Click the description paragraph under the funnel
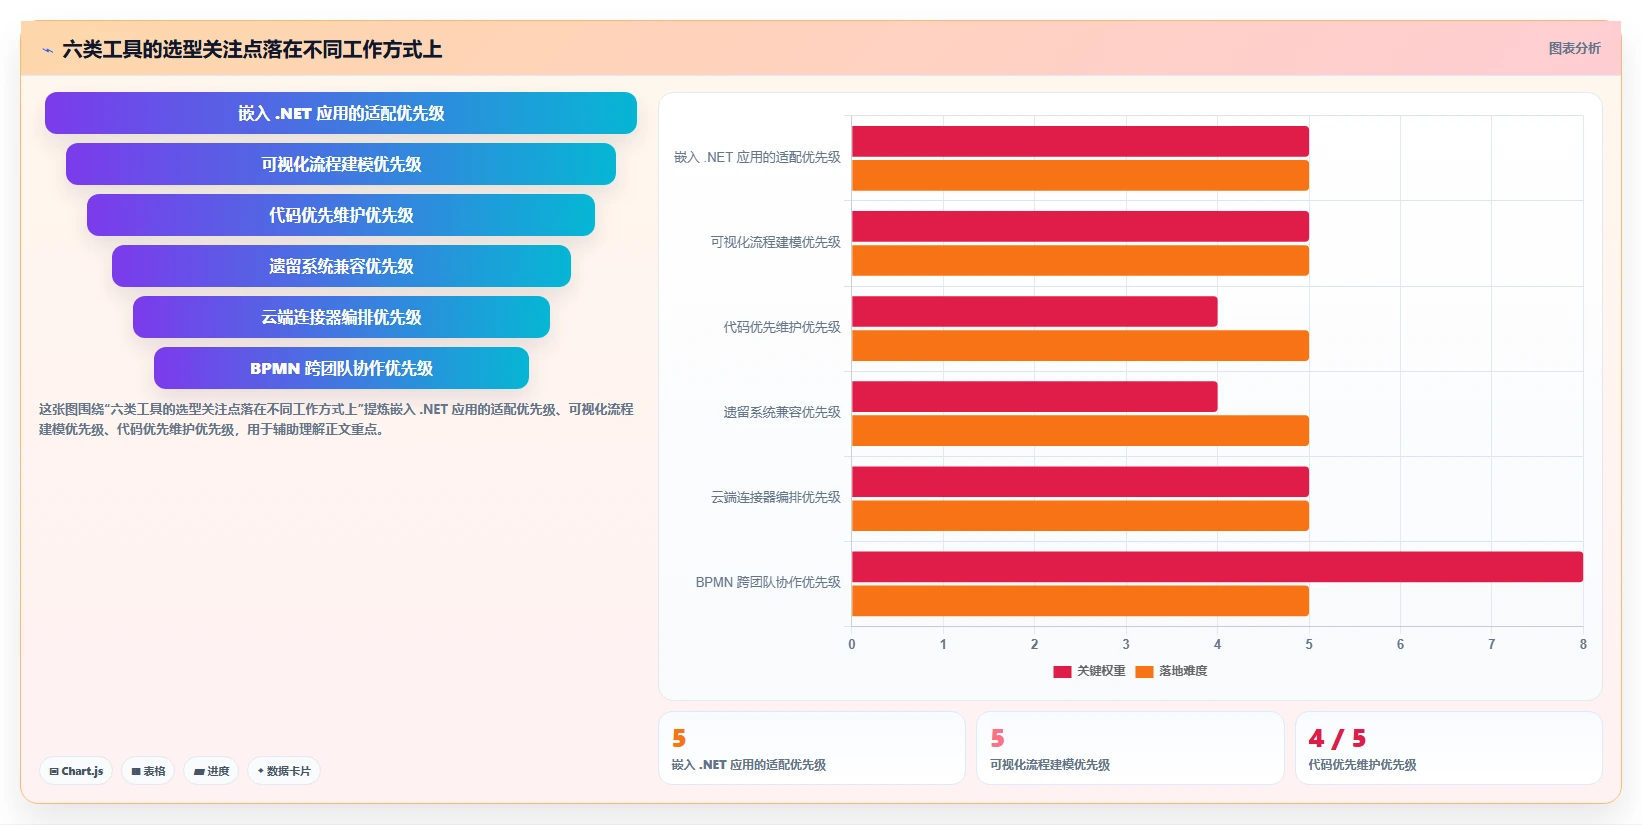Viewport: 1642px width, 825px height. [336, 420]
